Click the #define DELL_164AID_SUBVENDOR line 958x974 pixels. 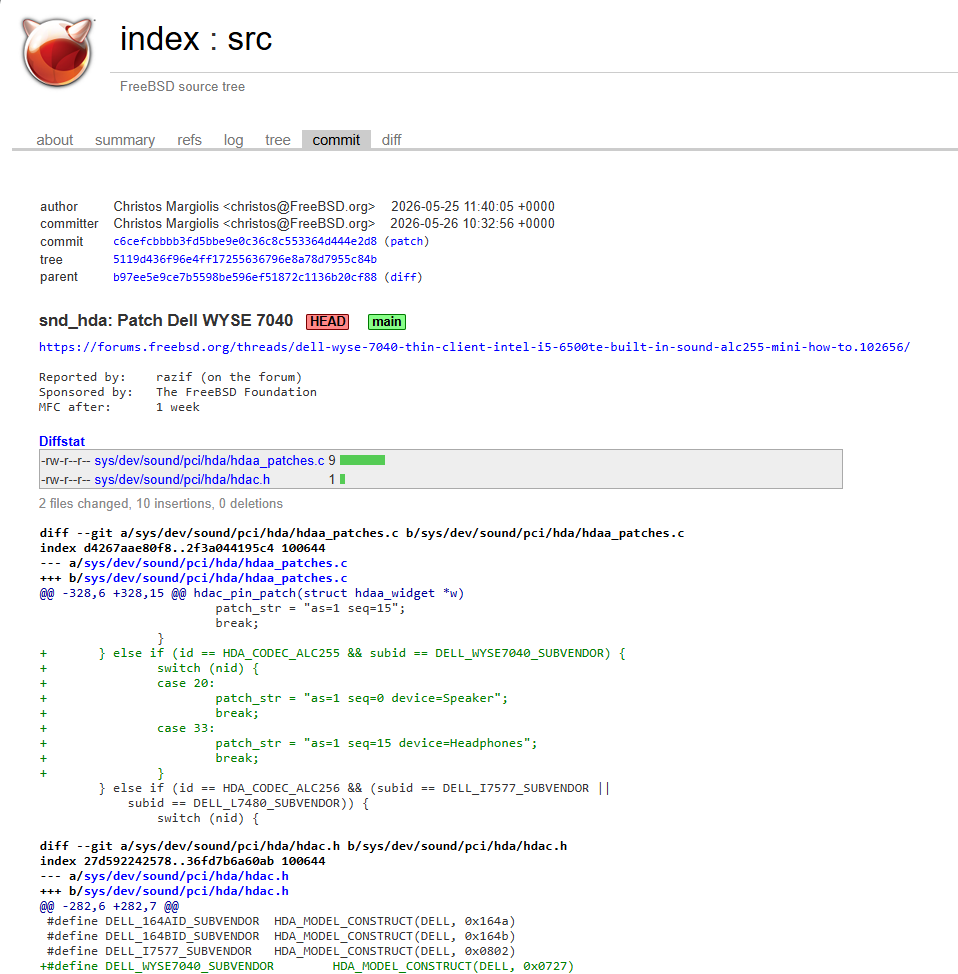281,921
